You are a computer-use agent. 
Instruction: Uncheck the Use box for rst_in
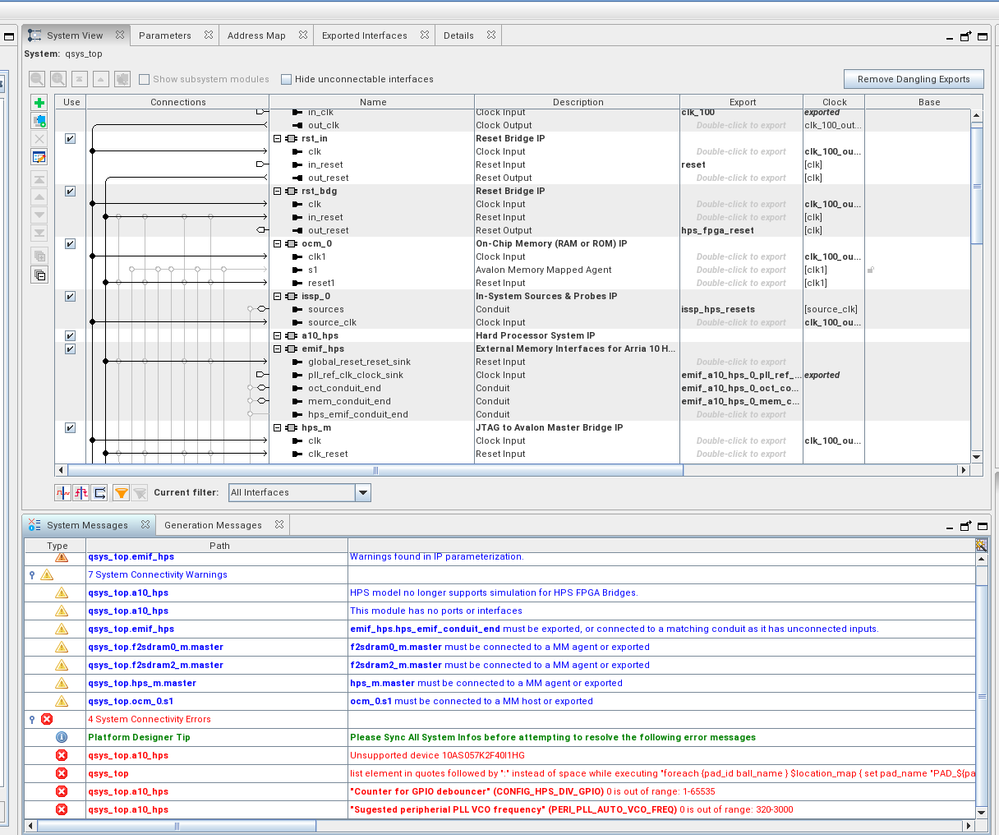tap(70, 139)
